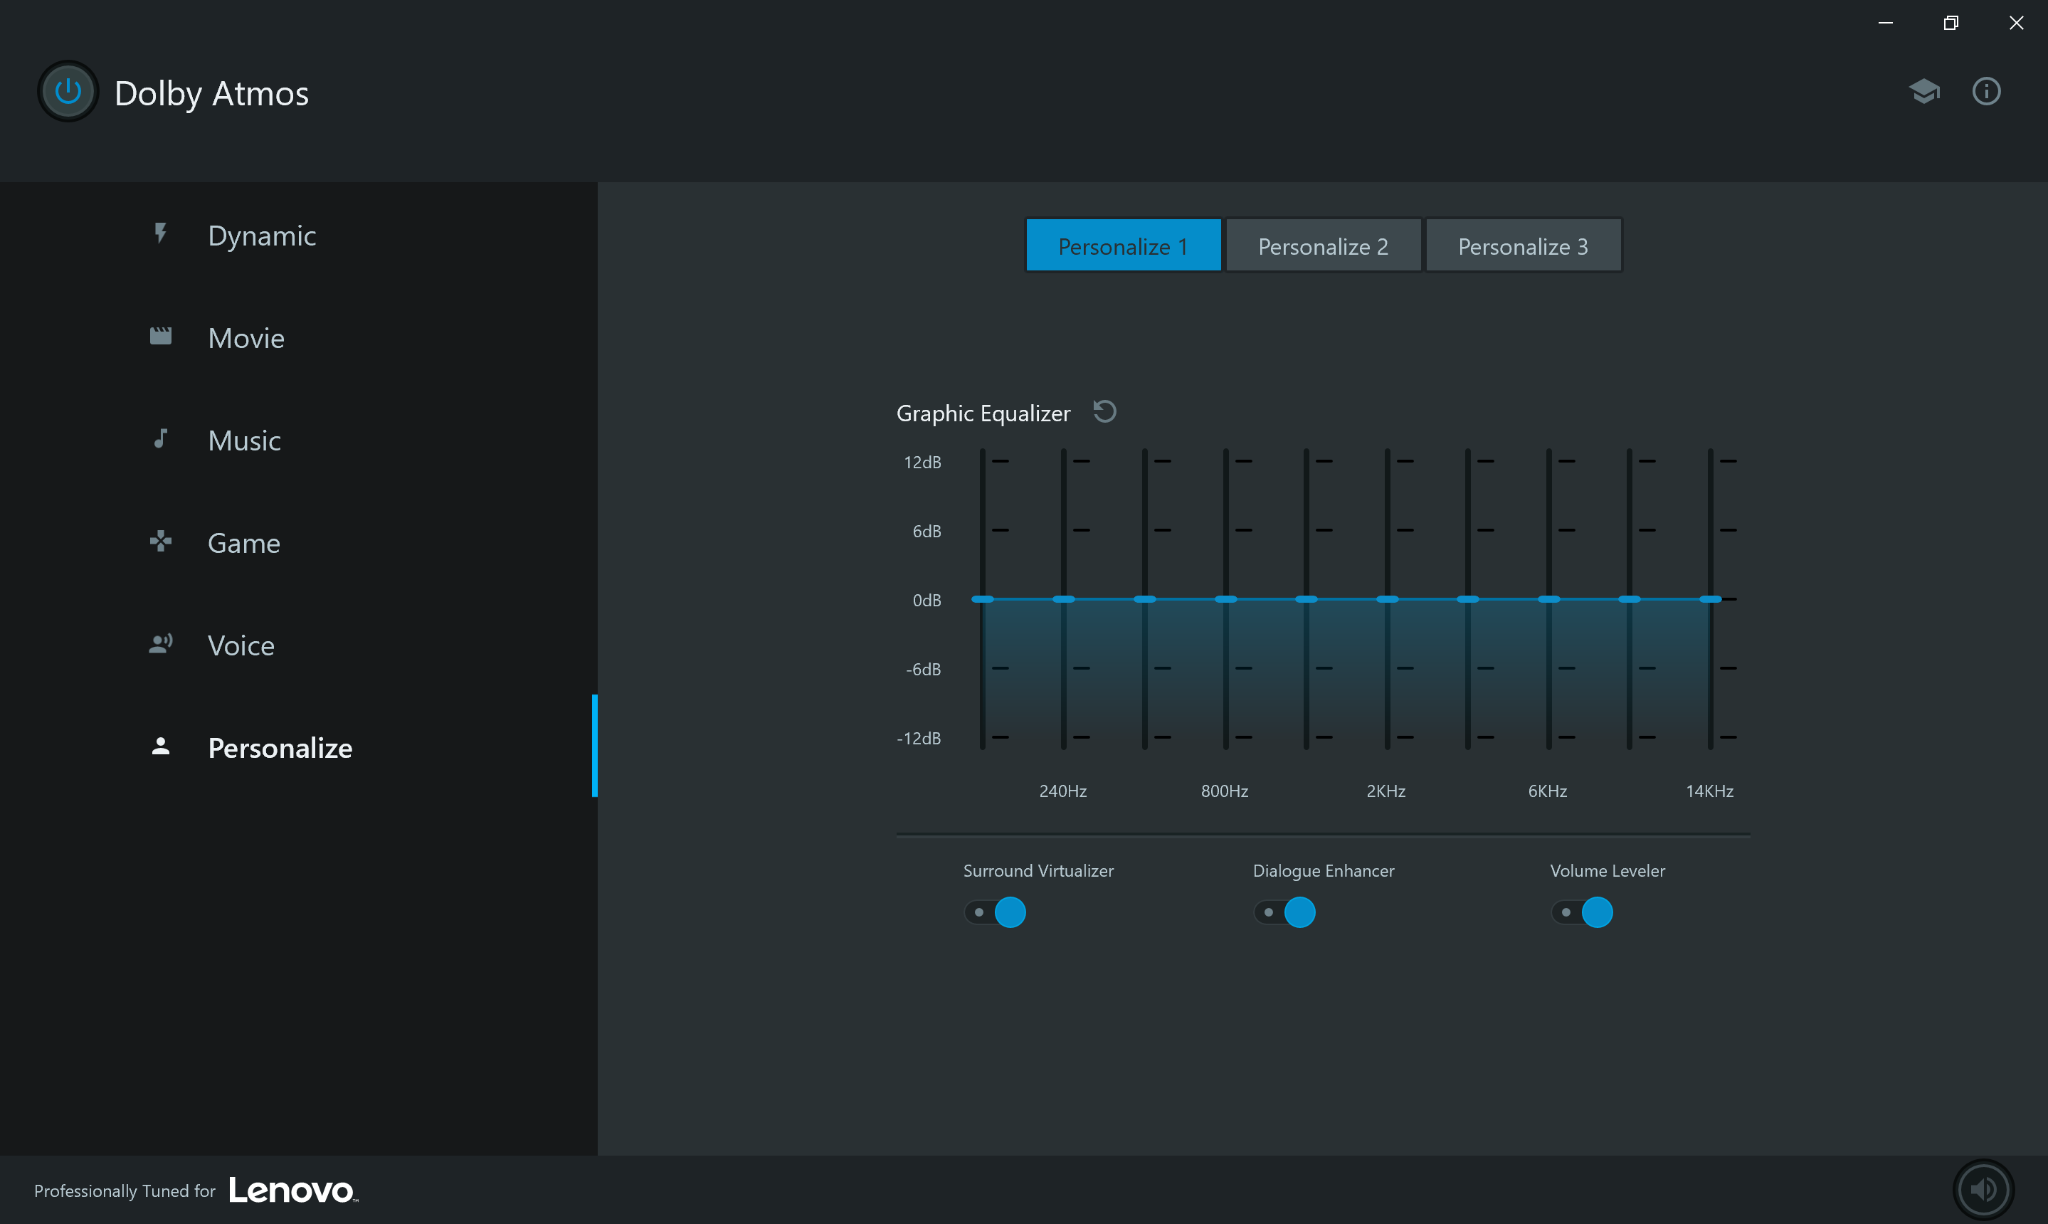Toggle the Volume Leveler switch
This screenshot has width=2048, height=1224.
1582,912
